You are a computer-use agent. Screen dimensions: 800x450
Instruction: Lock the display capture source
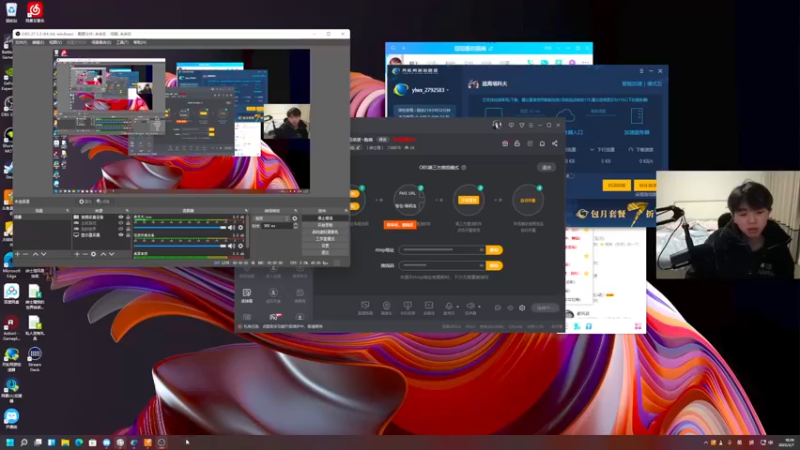tap(128, 235)
